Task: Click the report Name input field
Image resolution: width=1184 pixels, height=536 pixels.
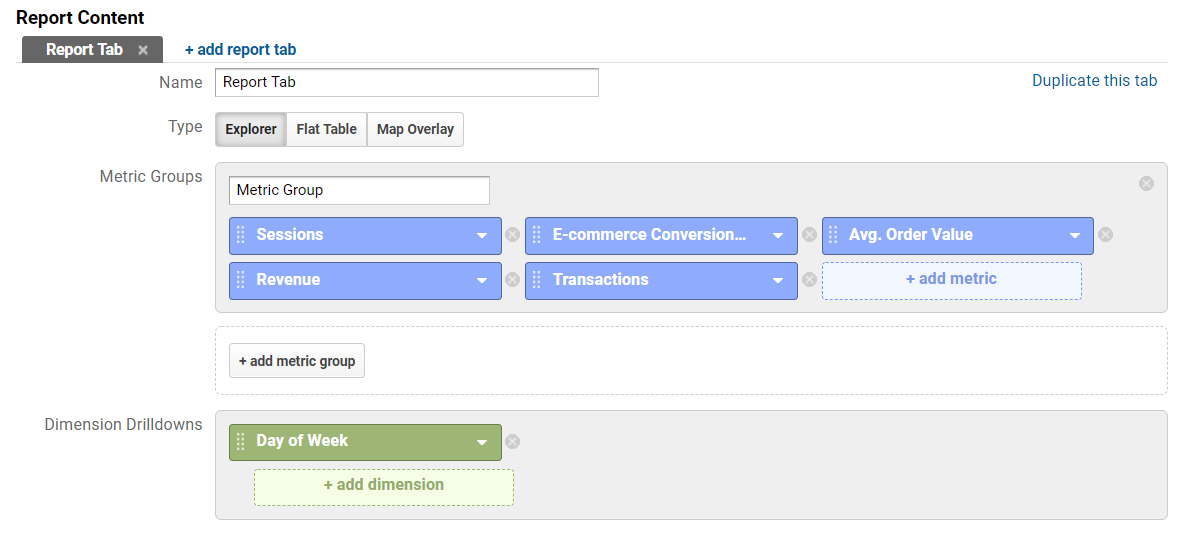Action: pos(406,82)
